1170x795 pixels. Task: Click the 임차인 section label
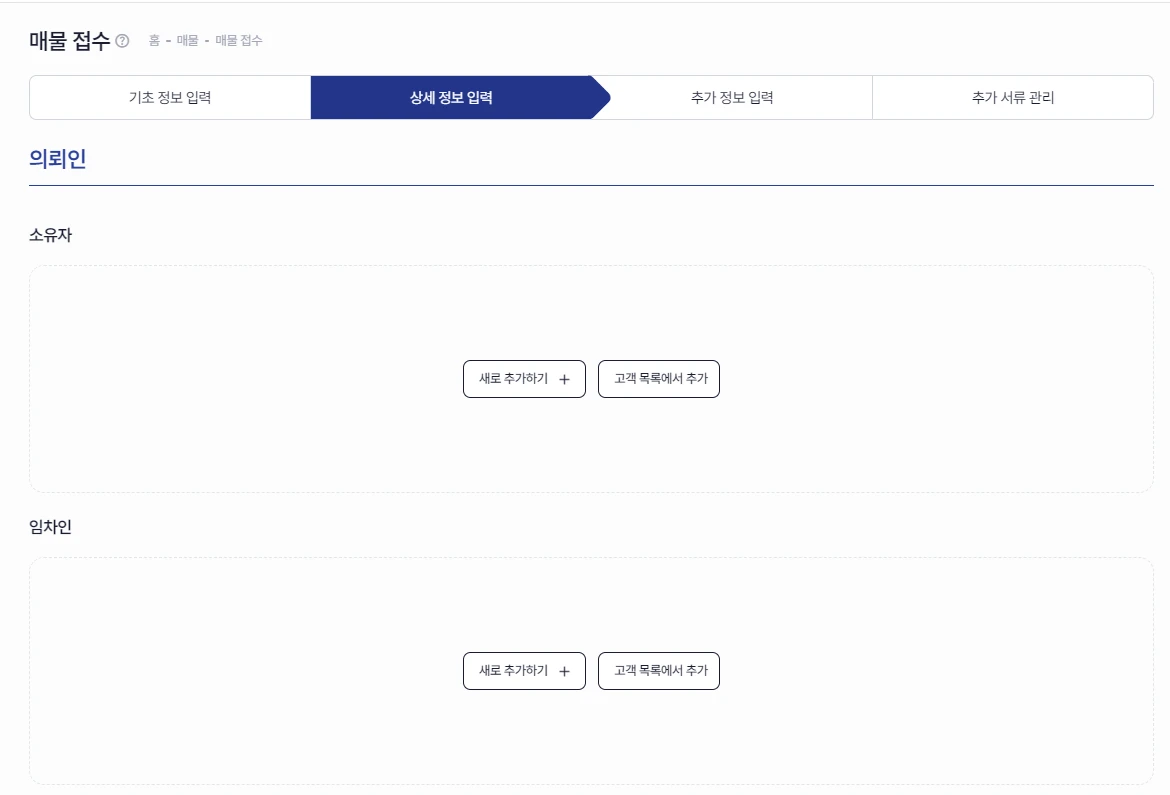coord(51,527)
